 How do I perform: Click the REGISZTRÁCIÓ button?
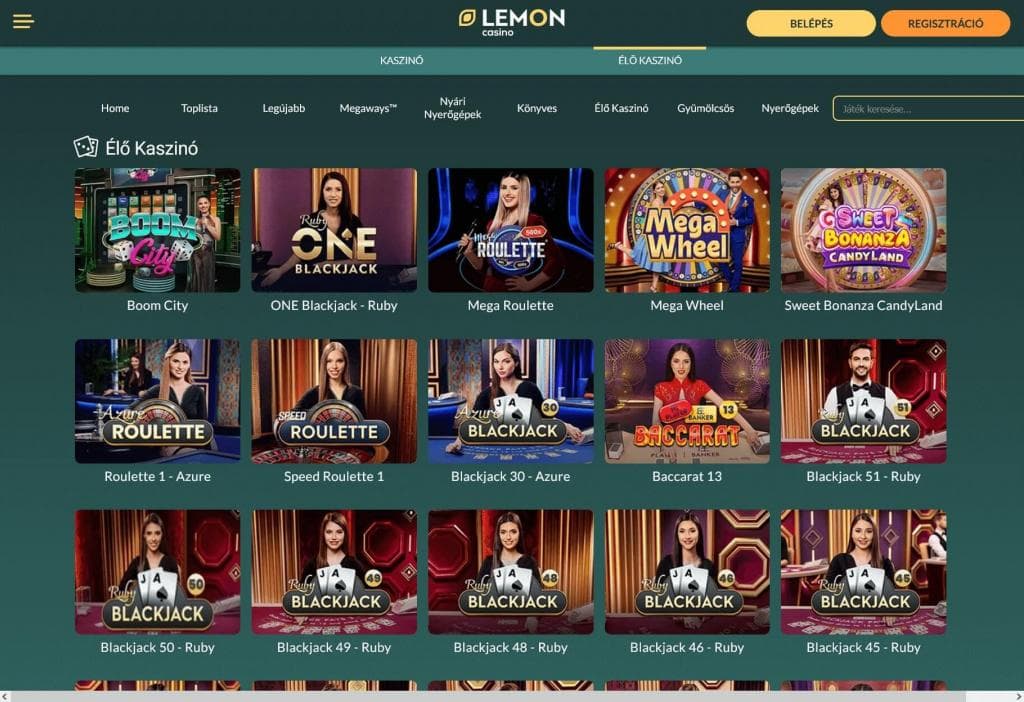point(946,24)
